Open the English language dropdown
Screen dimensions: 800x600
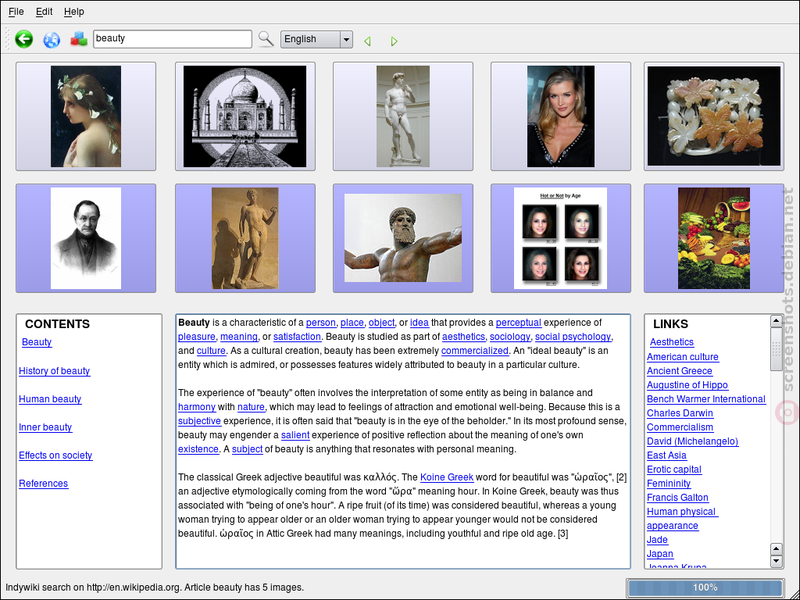tap(316, 39)
